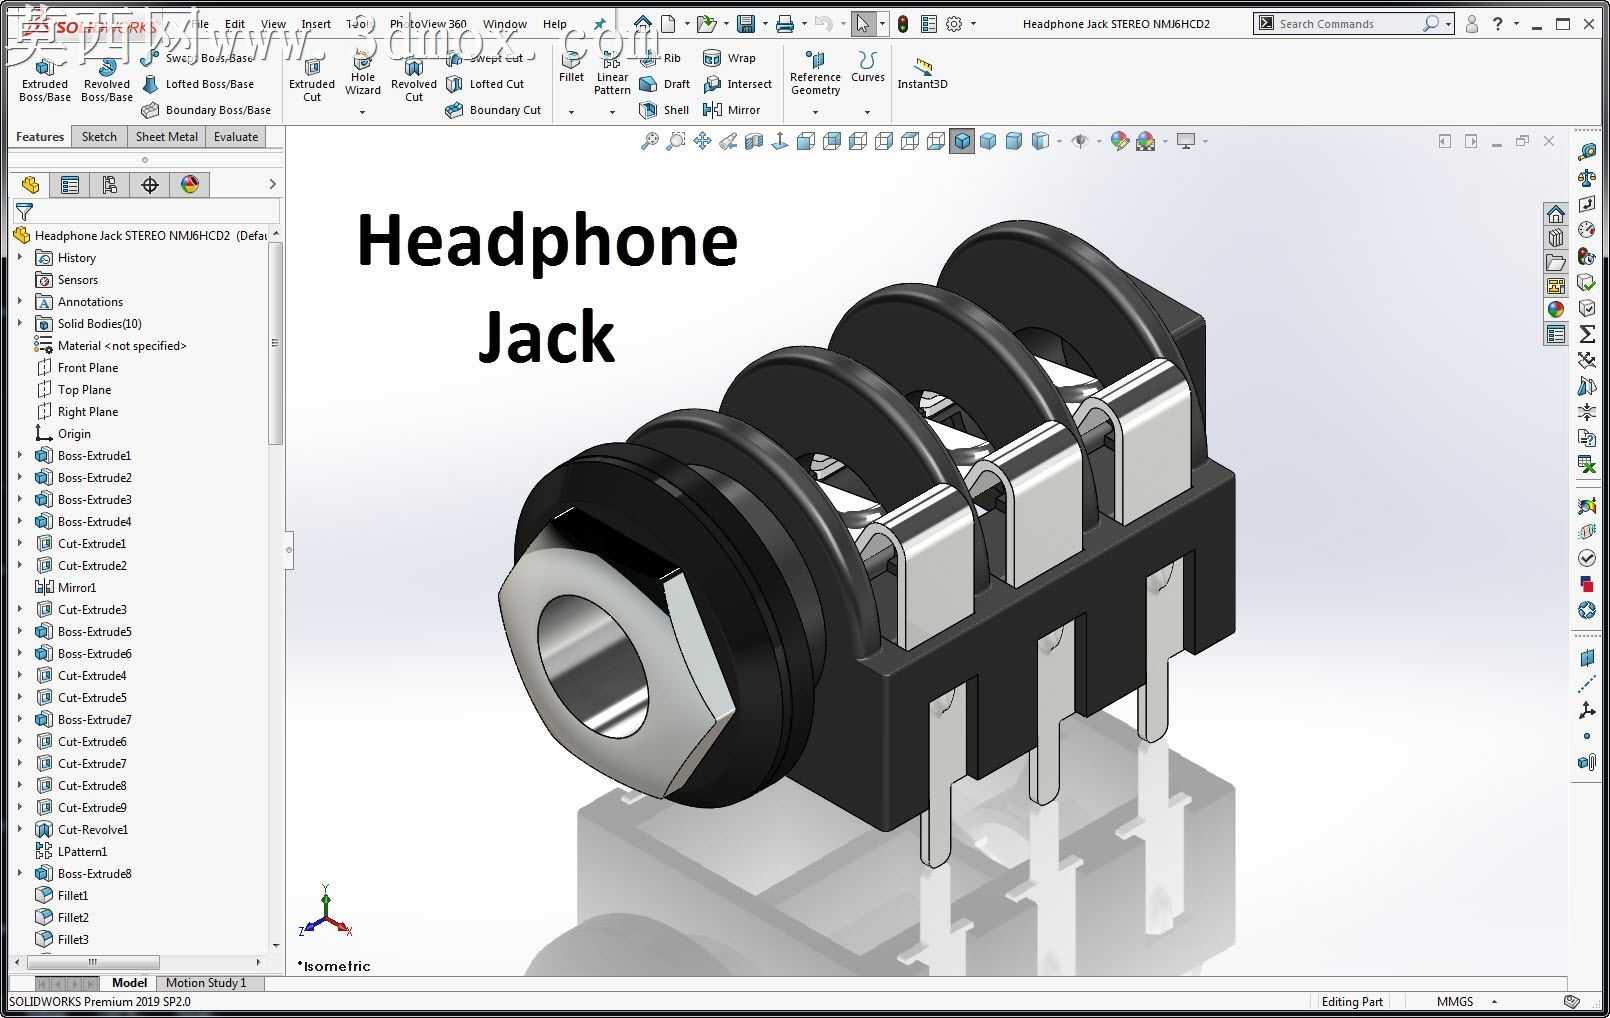Click the Extruded Boss/Base tool

coord(44,80)
